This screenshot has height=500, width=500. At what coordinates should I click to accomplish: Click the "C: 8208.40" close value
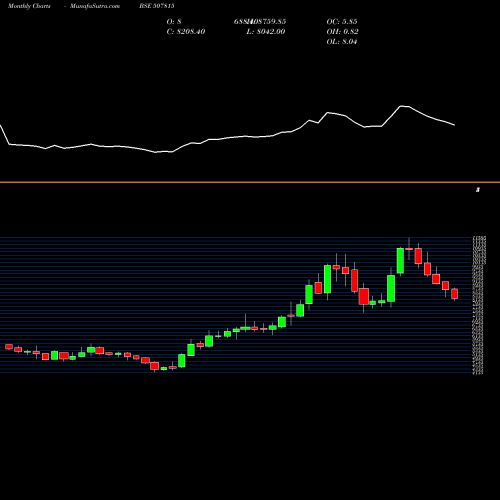click(x=186, y=32)
